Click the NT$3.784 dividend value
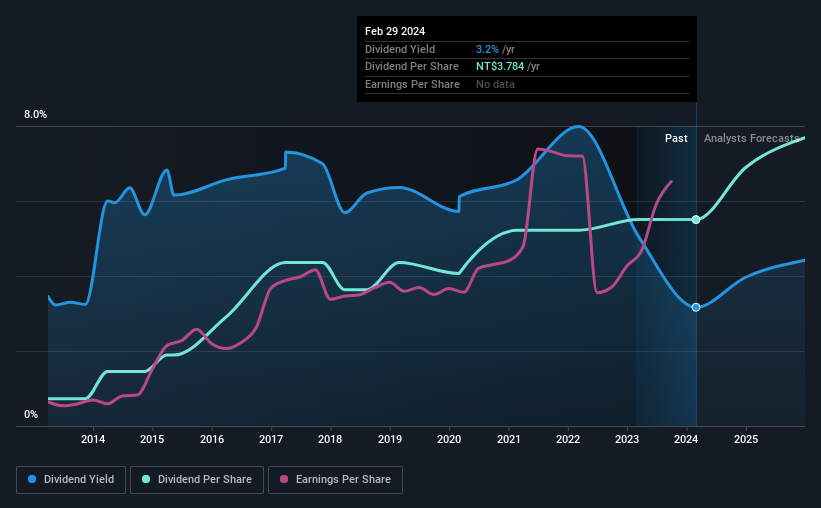 tap(500, 67)
